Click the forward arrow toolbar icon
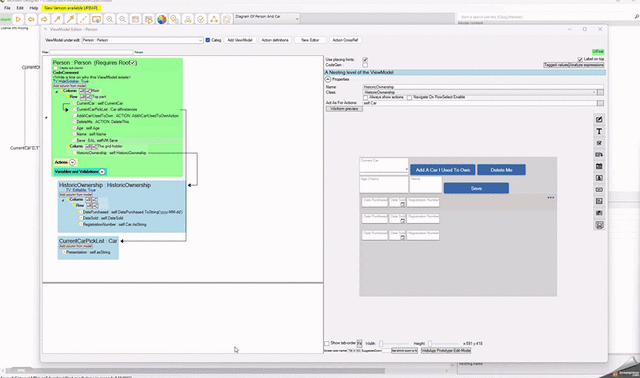 point(44,19)
